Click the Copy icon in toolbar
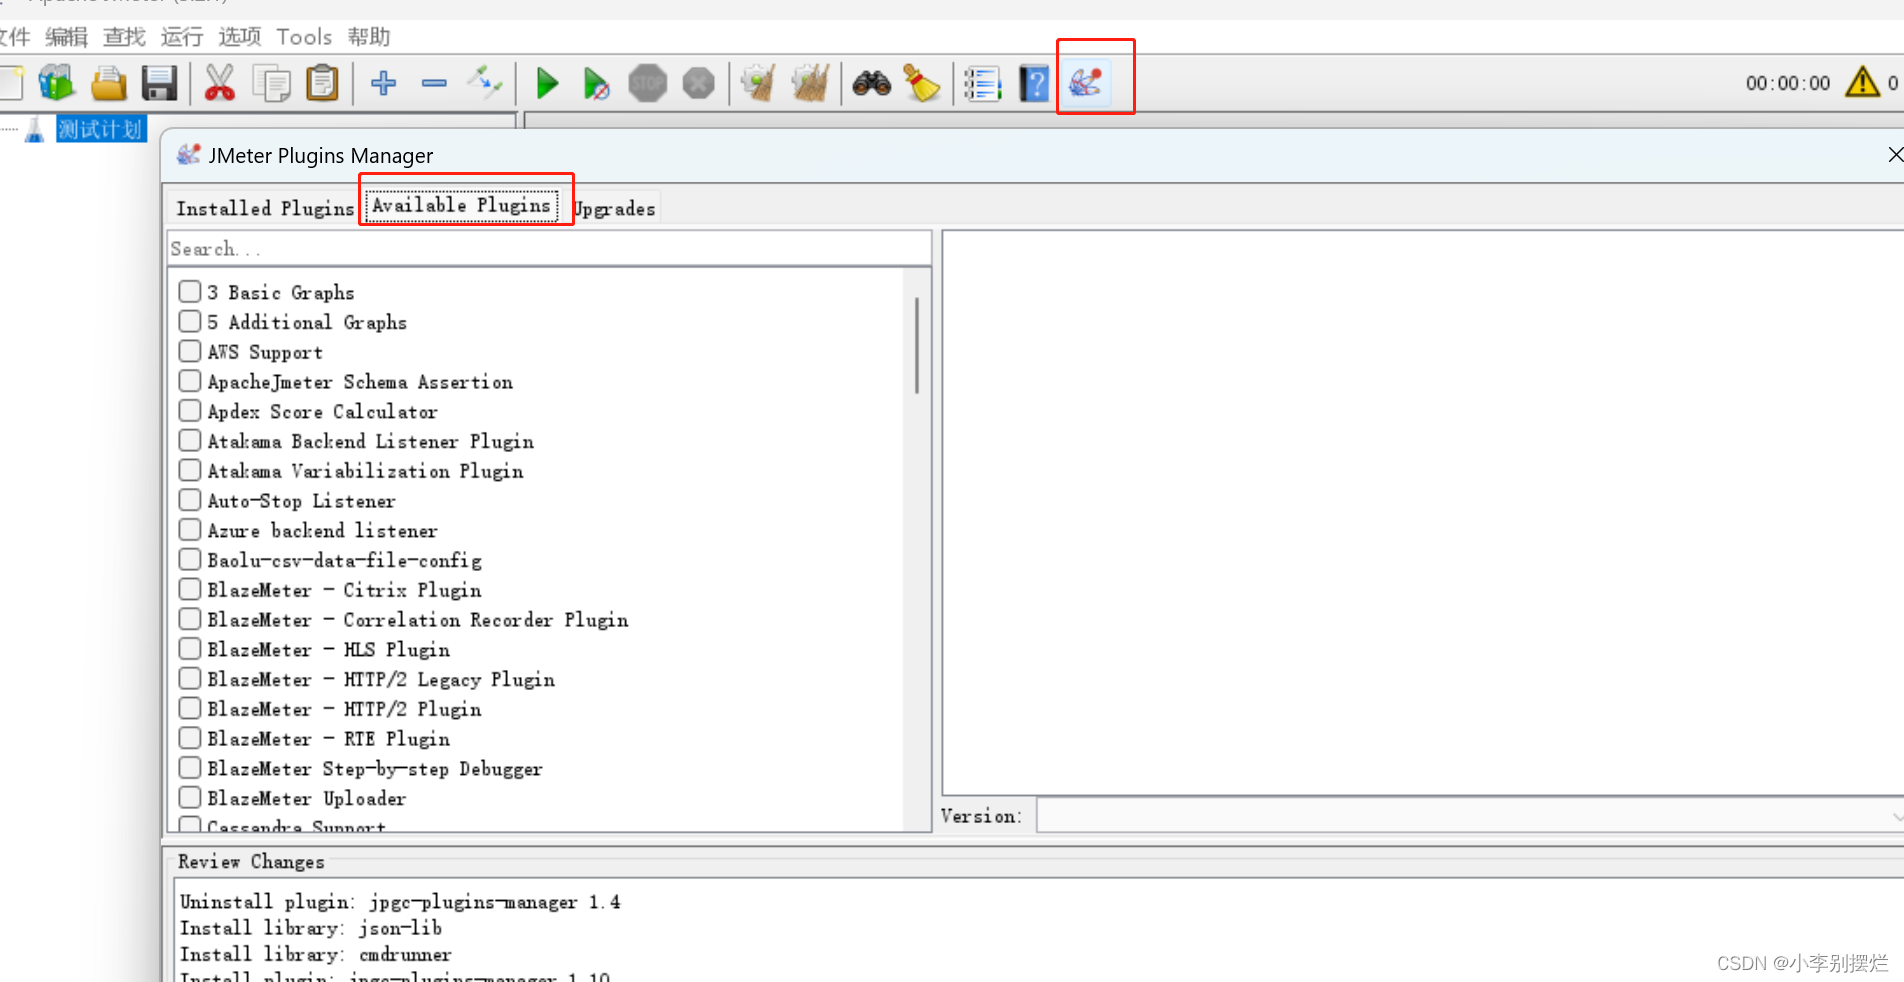The height and width of the screenshot is (982, 1904). (x=271, y=83)
